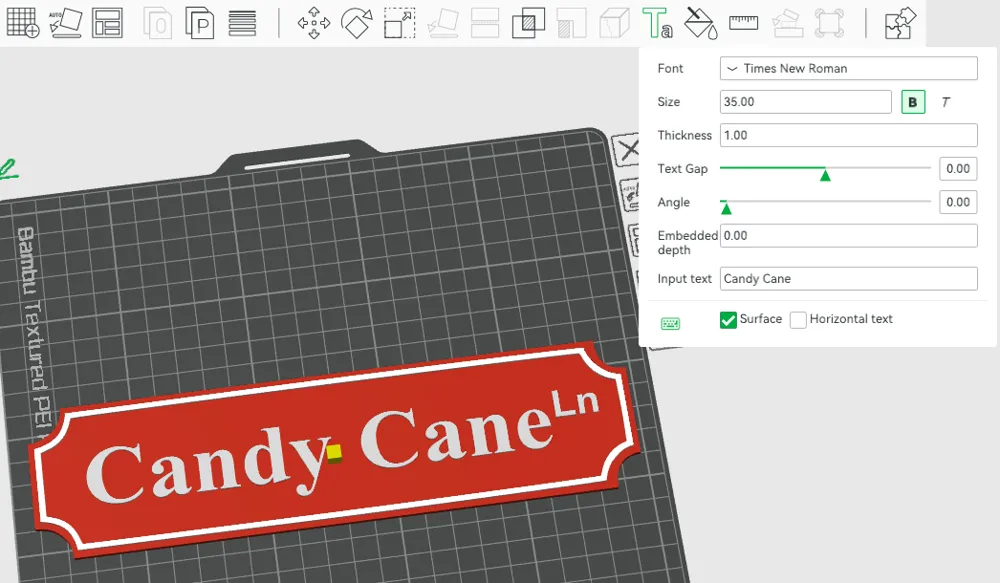
Task: Select the Candy Cane text on the sign
Action: (319, 453)
